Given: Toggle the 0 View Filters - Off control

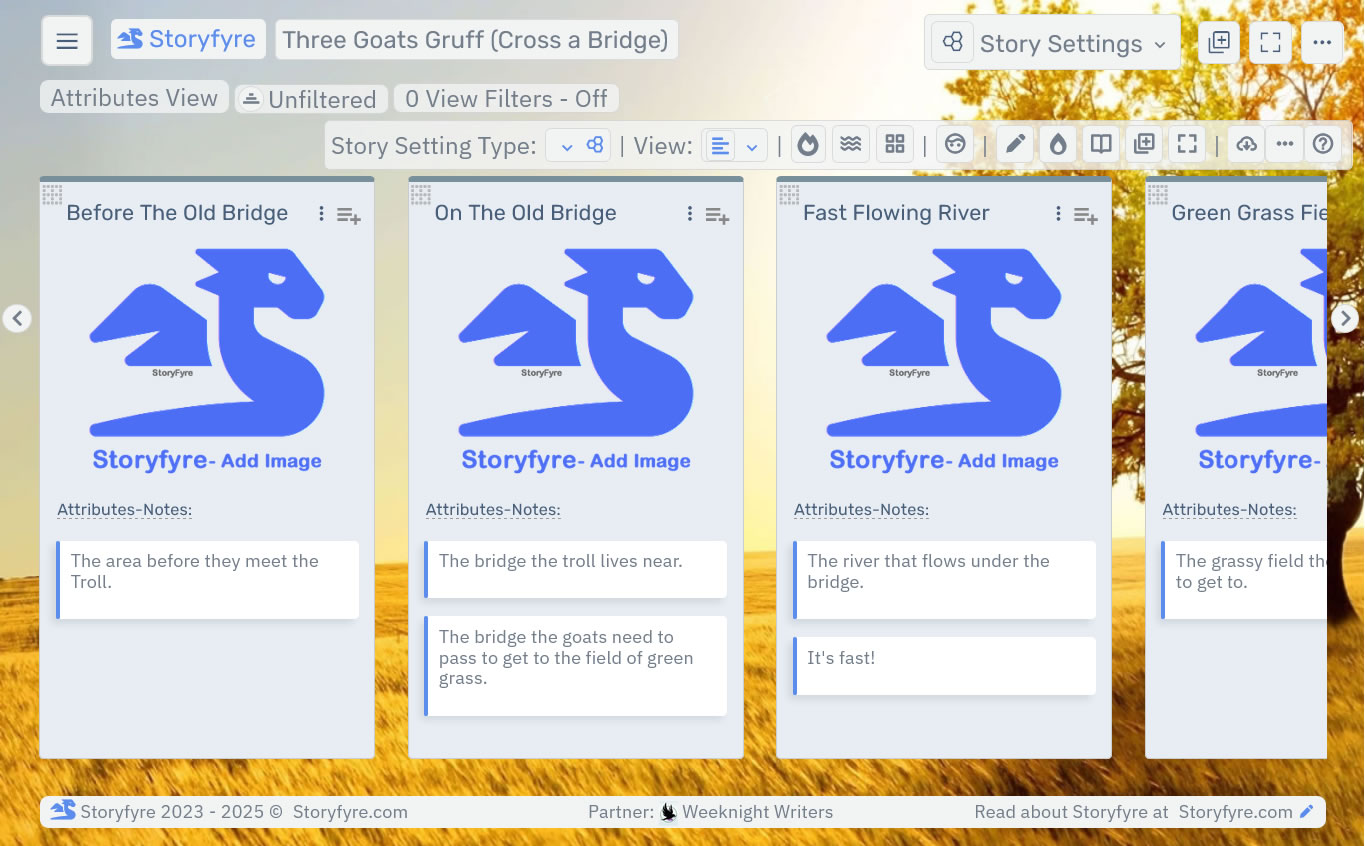Looking at the screenshot, I should point(505,98).
